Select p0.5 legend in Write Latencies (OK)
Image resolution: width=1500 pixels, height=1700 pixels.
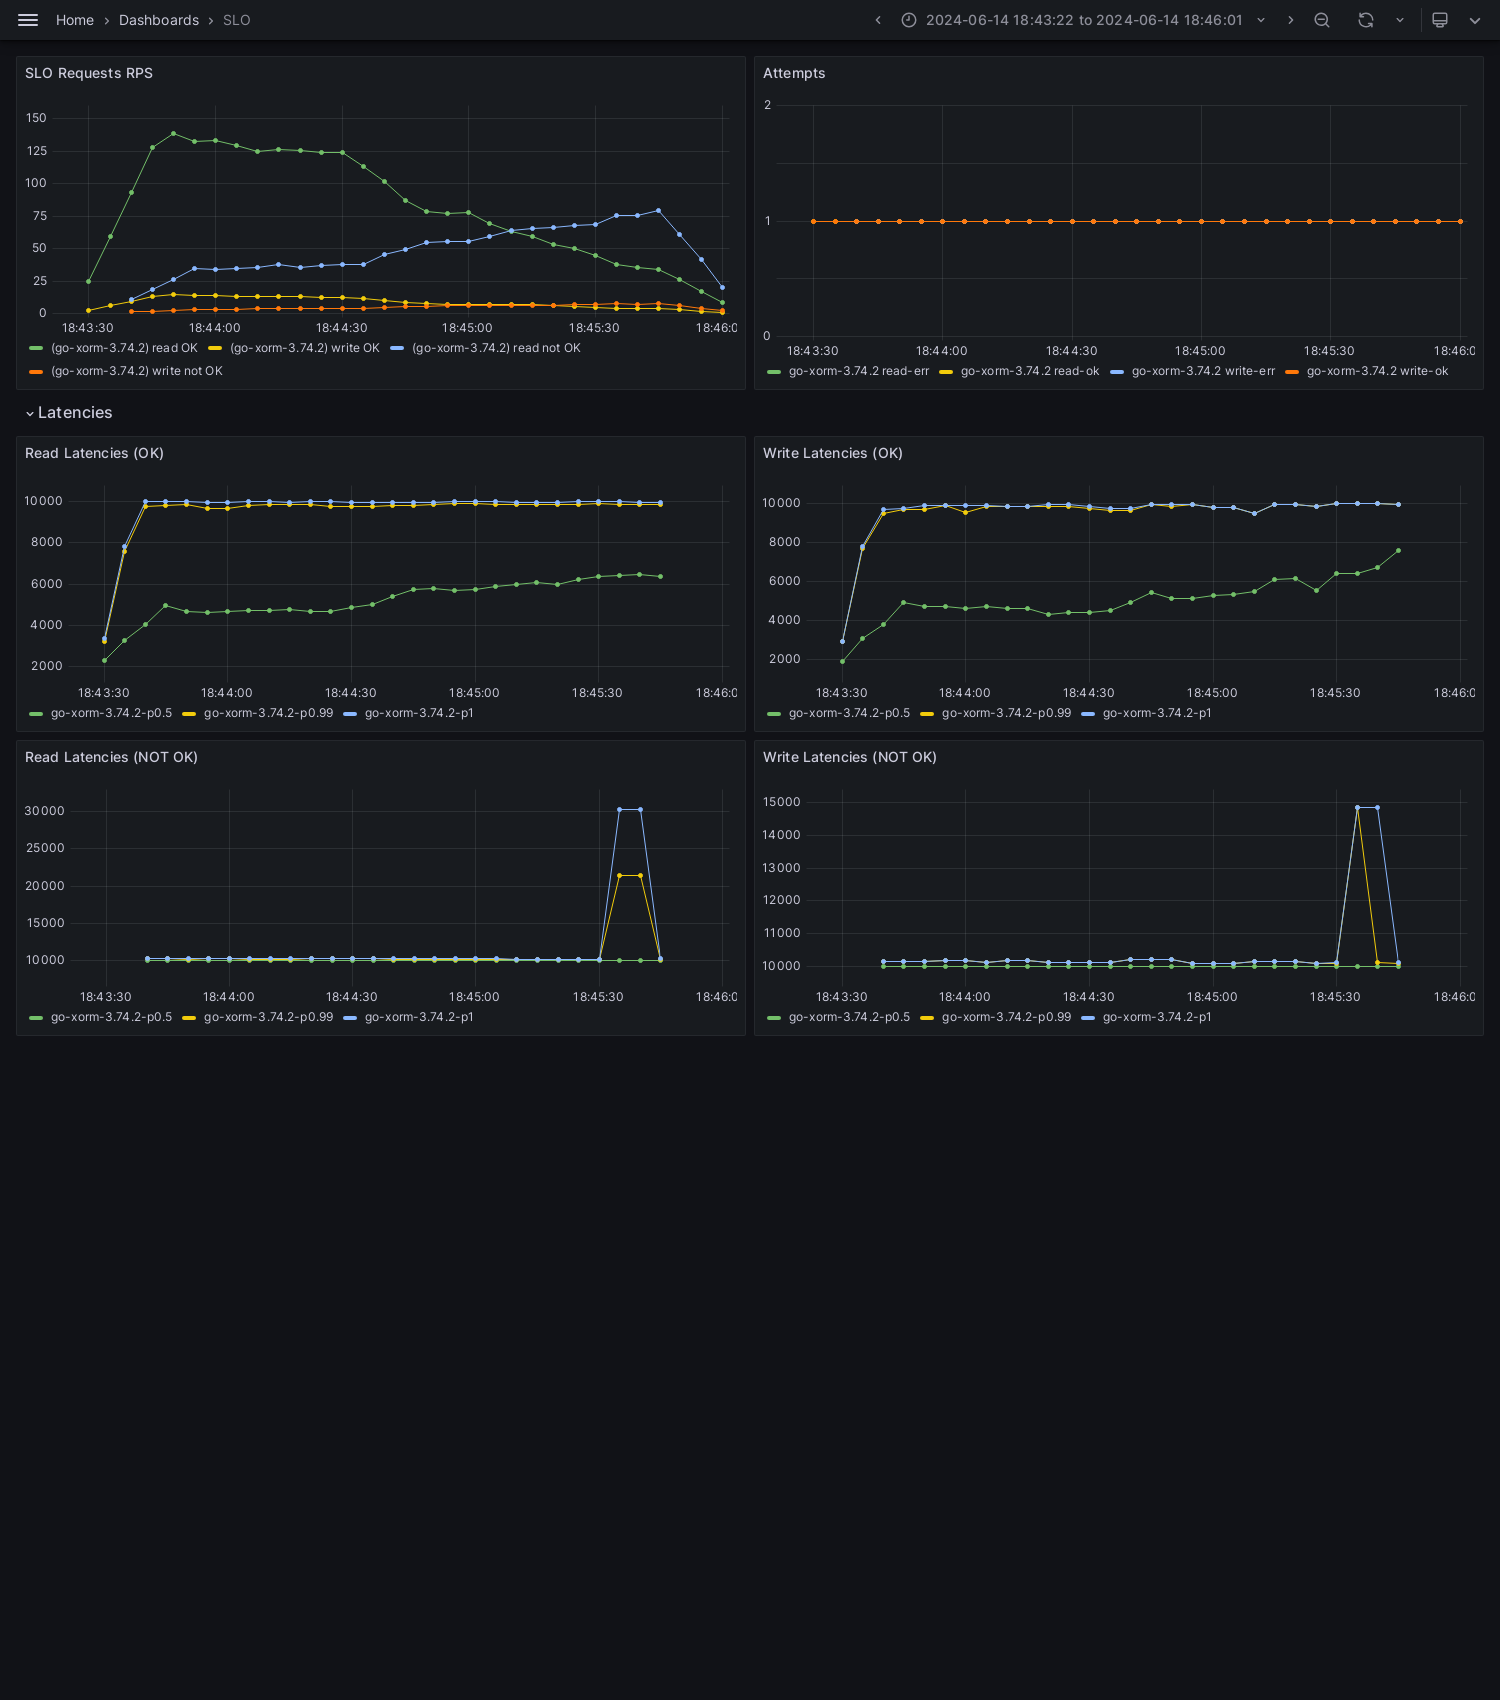click(x=849, y=713)
